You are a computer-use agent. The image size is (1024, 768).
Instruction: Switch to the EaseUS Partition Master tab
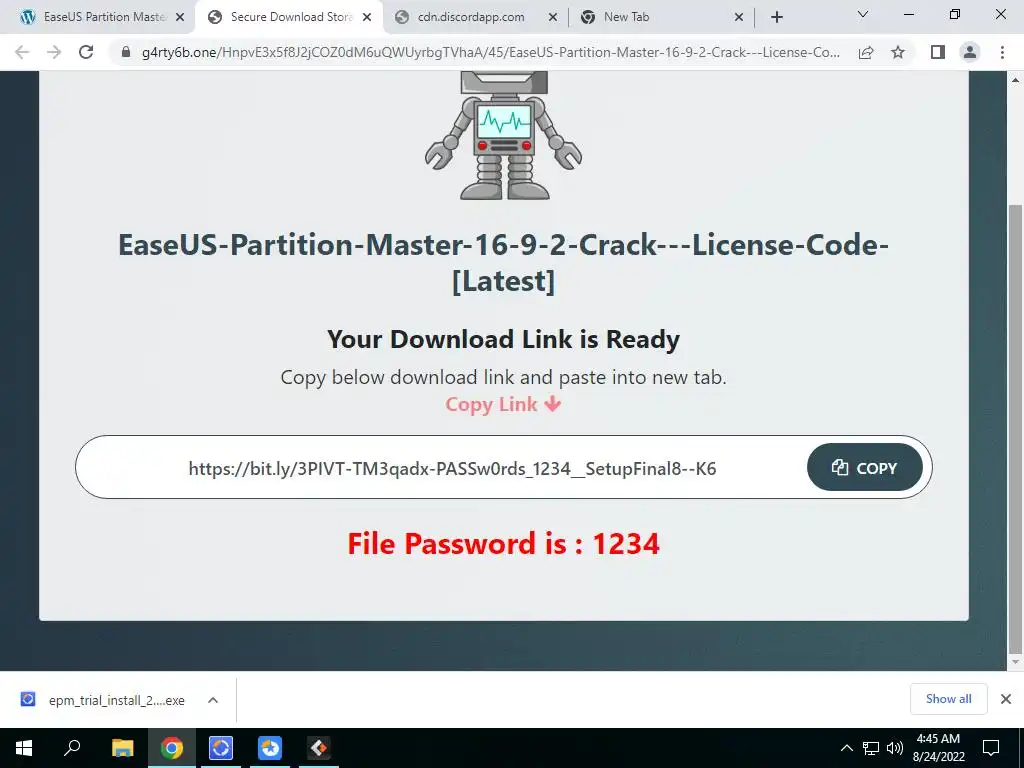tap(98, 17)
